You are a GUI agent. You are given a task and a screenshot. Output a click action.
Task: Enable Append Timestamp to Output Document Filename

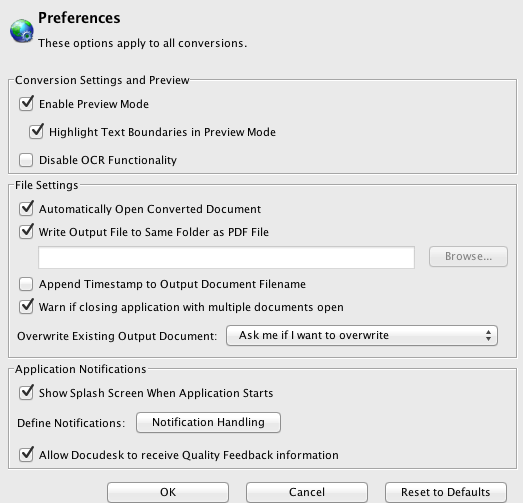[x=26, y=284]
